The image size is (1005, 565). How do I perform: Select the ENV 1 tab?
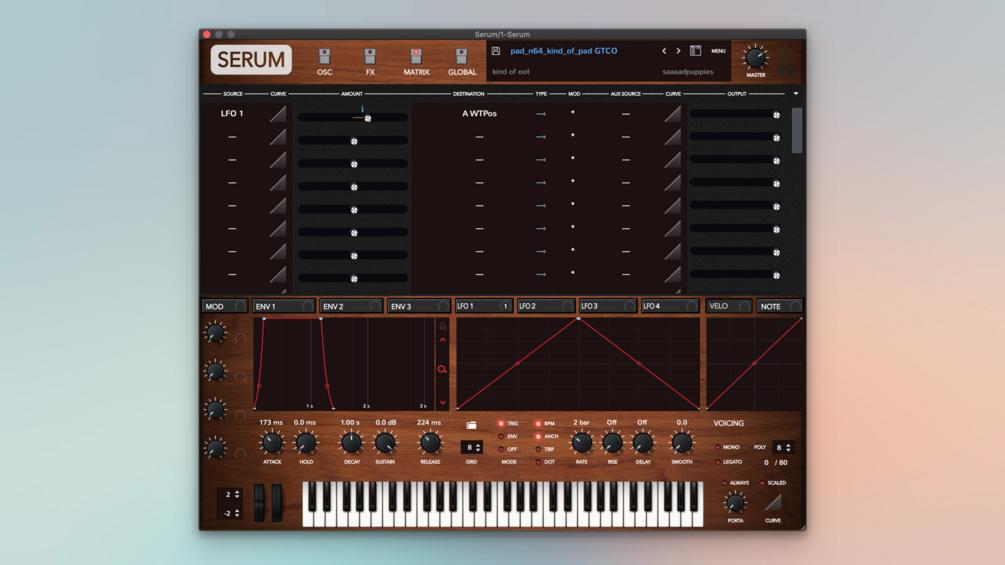(x=283, y=306)
